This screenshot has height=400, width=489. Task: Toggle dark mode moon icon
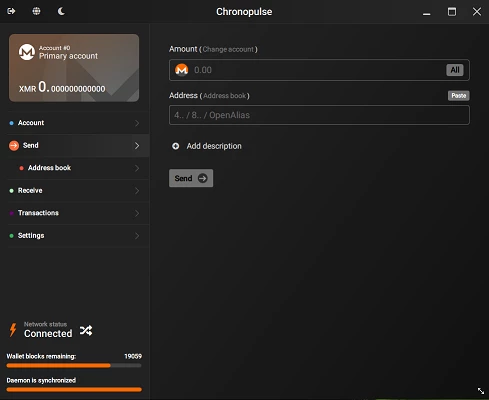61,11
